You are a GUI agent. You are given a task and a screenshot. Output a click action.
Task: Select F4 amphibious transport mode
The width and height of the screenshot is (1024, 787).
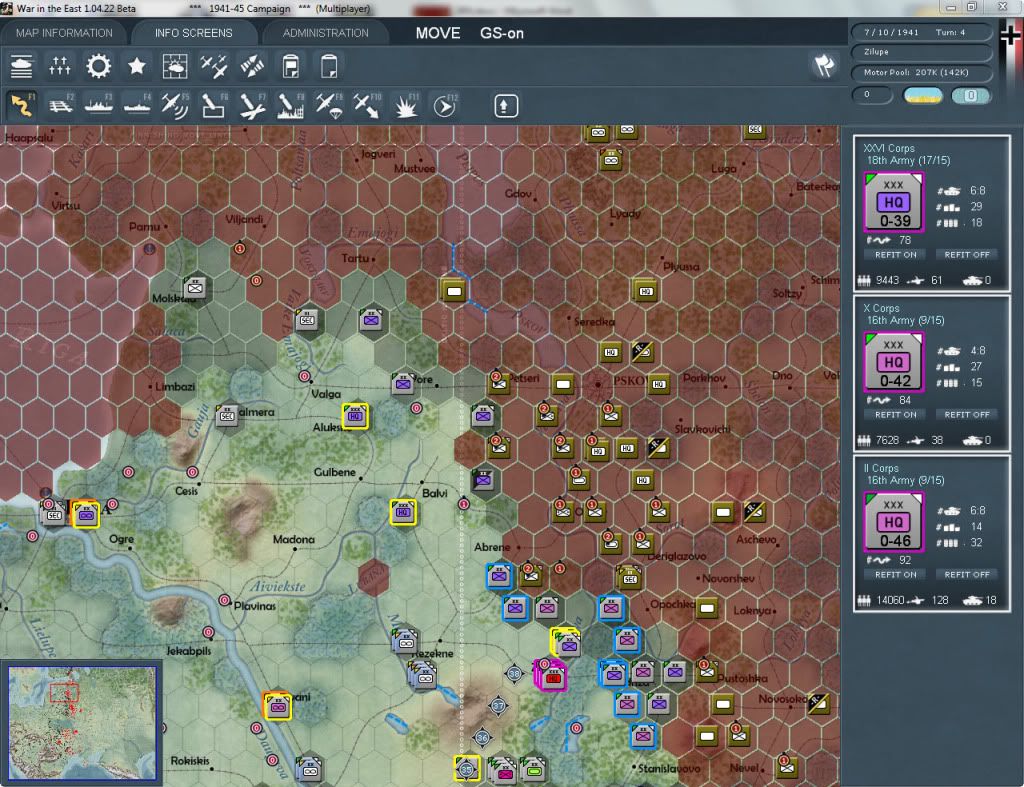point(137,105)
